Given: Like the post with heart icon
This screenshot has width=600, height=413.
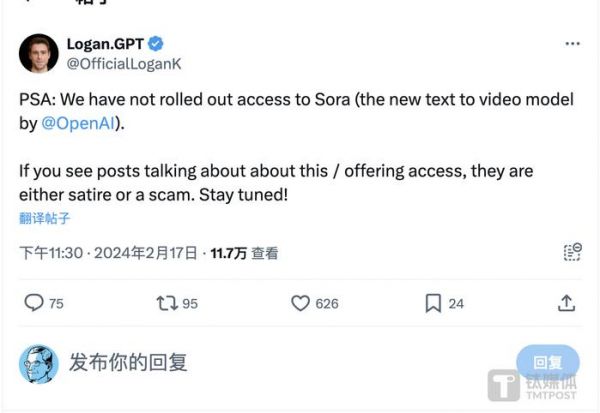Looking at the screenshot, I should tap(300, 303).
